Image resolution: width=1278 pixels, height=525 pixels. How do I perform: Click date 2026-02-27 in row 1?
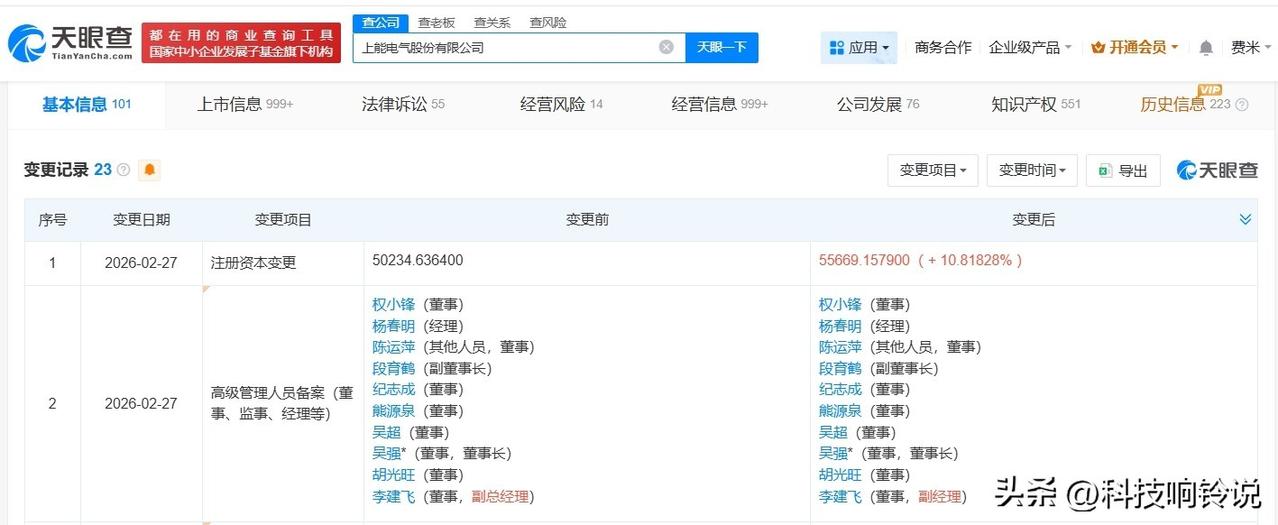(141, 263)
